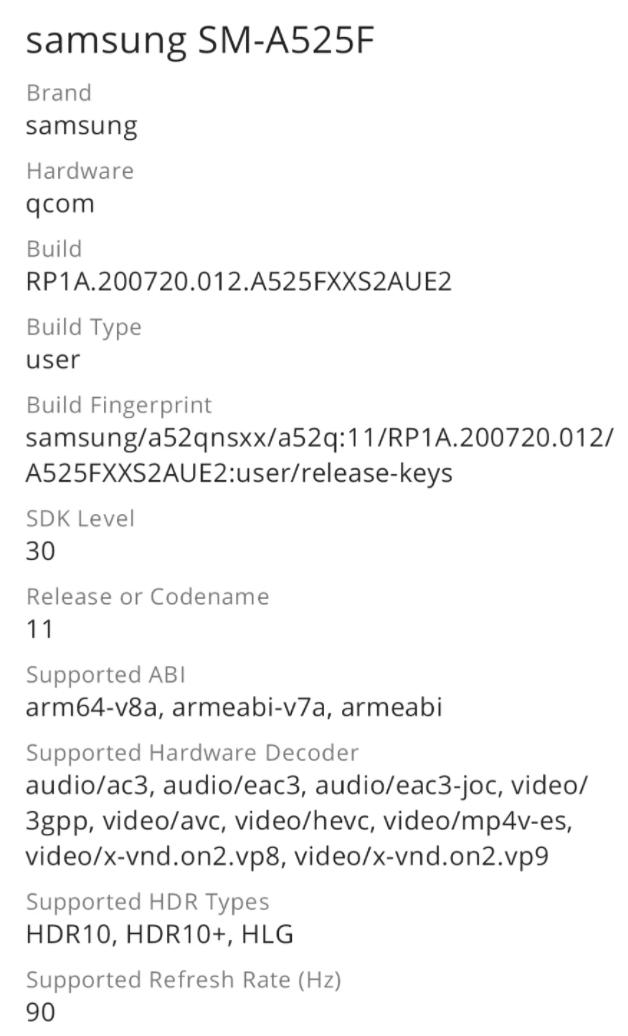Tap the Supported ABI label
628x1036 pixels.
click(x=105, y=674)
